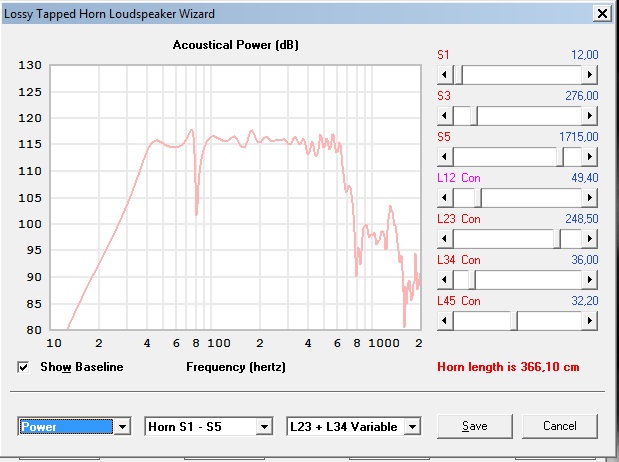This screenshot has height=462, width=619.
Task: Toggle the Show Baseline checkbox
Action: (x=23, y=367)
